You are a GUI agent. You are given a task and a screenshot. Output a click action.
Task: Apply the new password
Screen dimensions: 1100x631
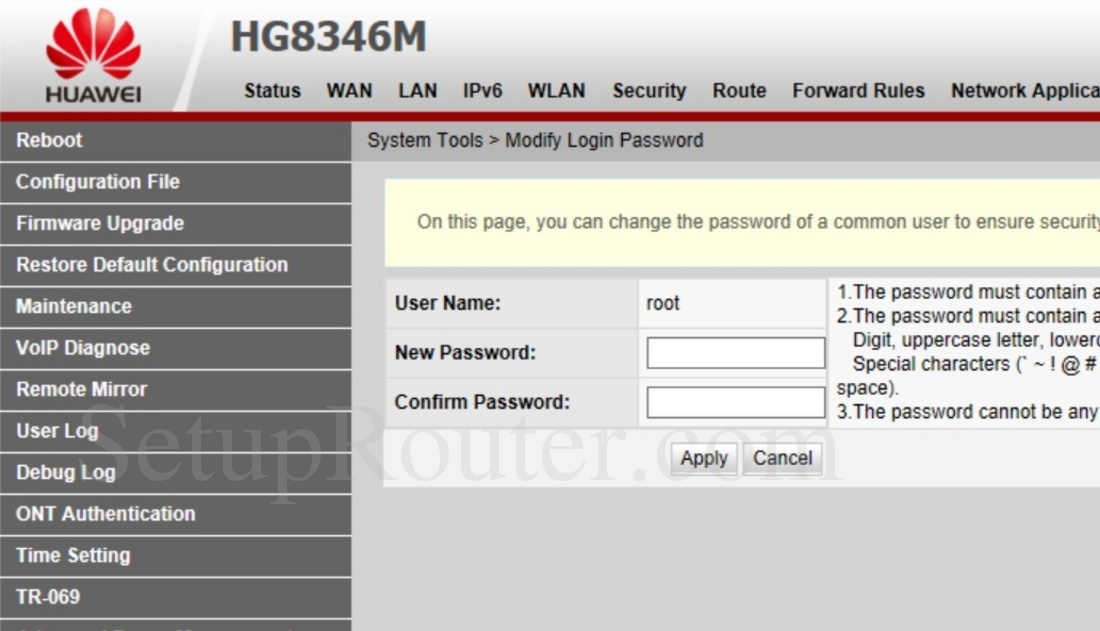point(704,458)
